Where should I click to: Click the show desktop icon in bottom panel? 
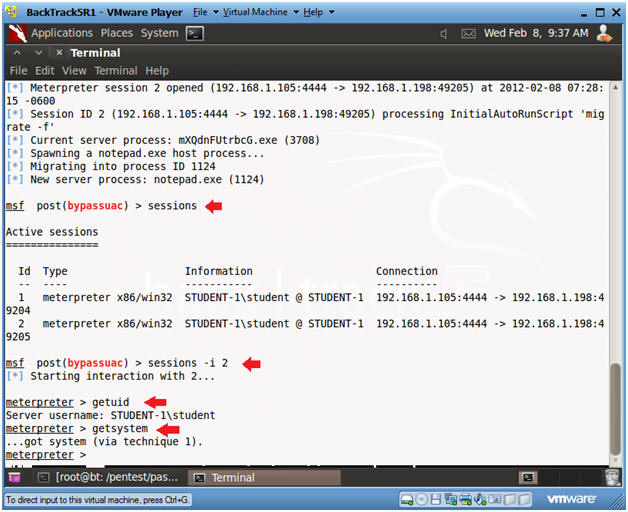[14, 477]
